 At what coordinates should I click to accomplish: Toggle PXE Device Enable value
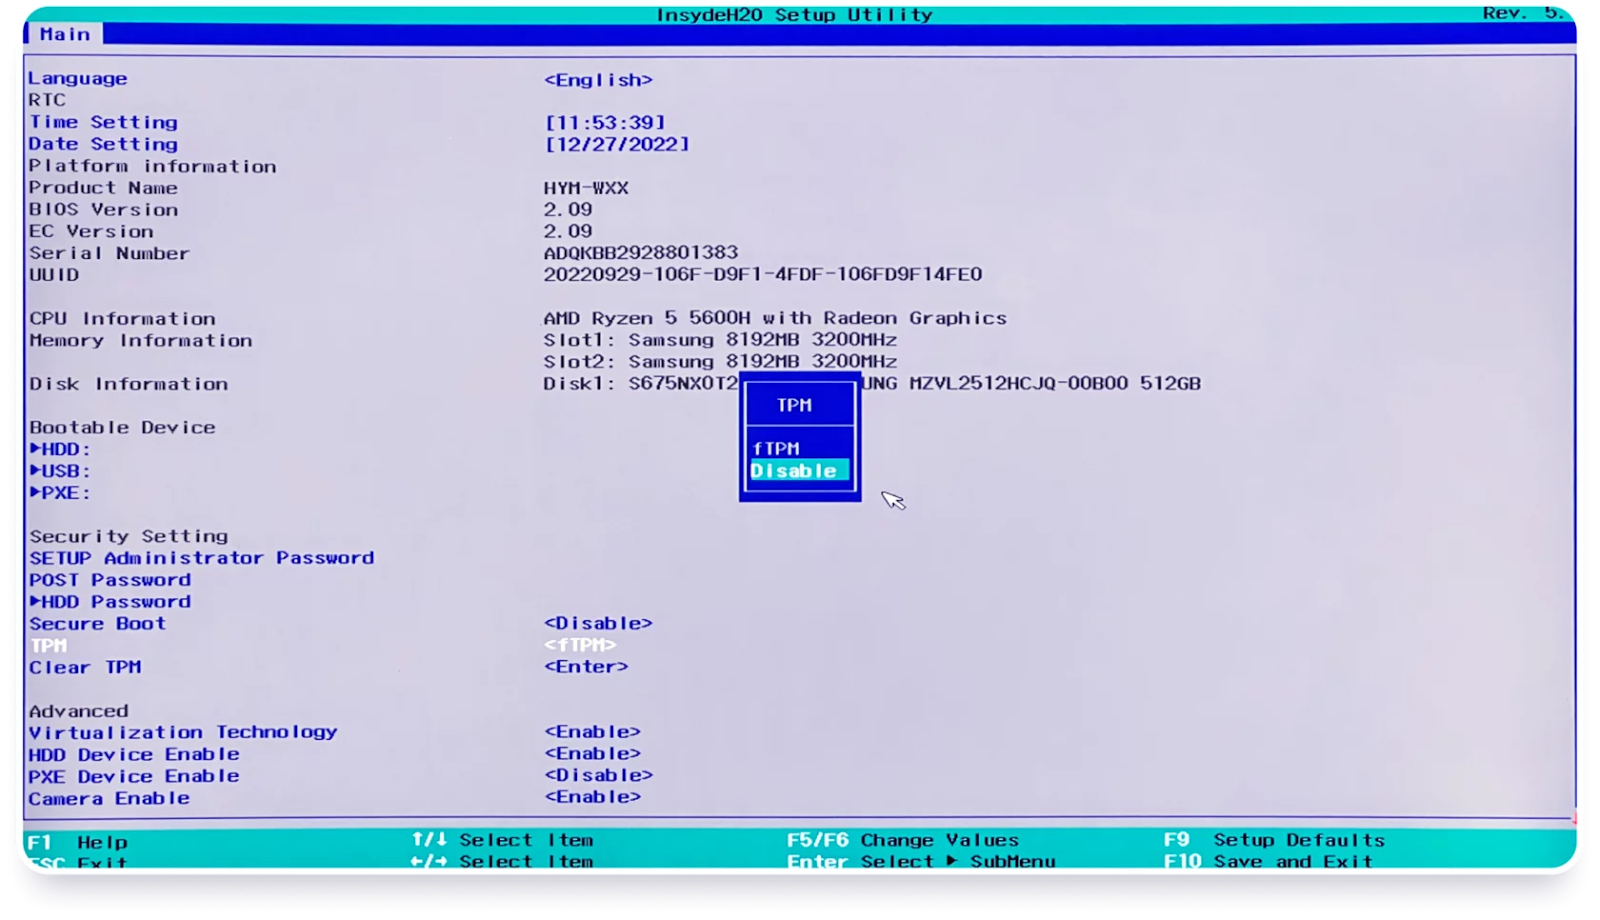[598, 776]
